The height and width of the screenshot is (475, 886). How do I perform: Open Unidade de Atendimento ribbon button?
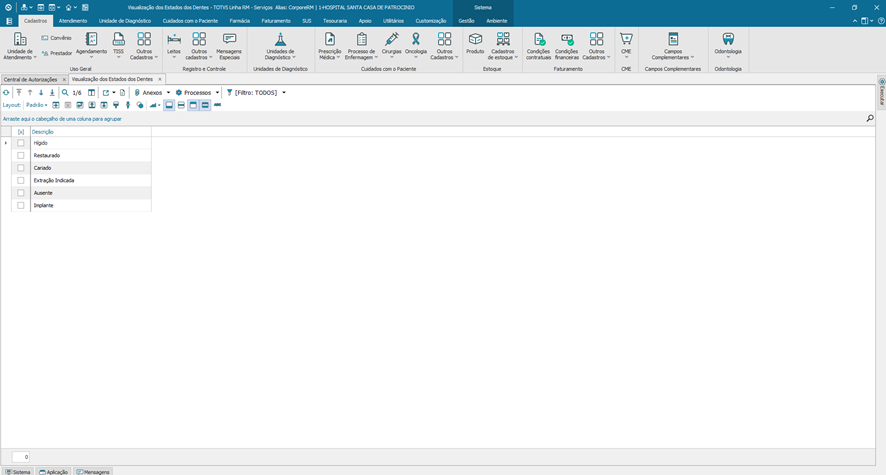point(20,46)
